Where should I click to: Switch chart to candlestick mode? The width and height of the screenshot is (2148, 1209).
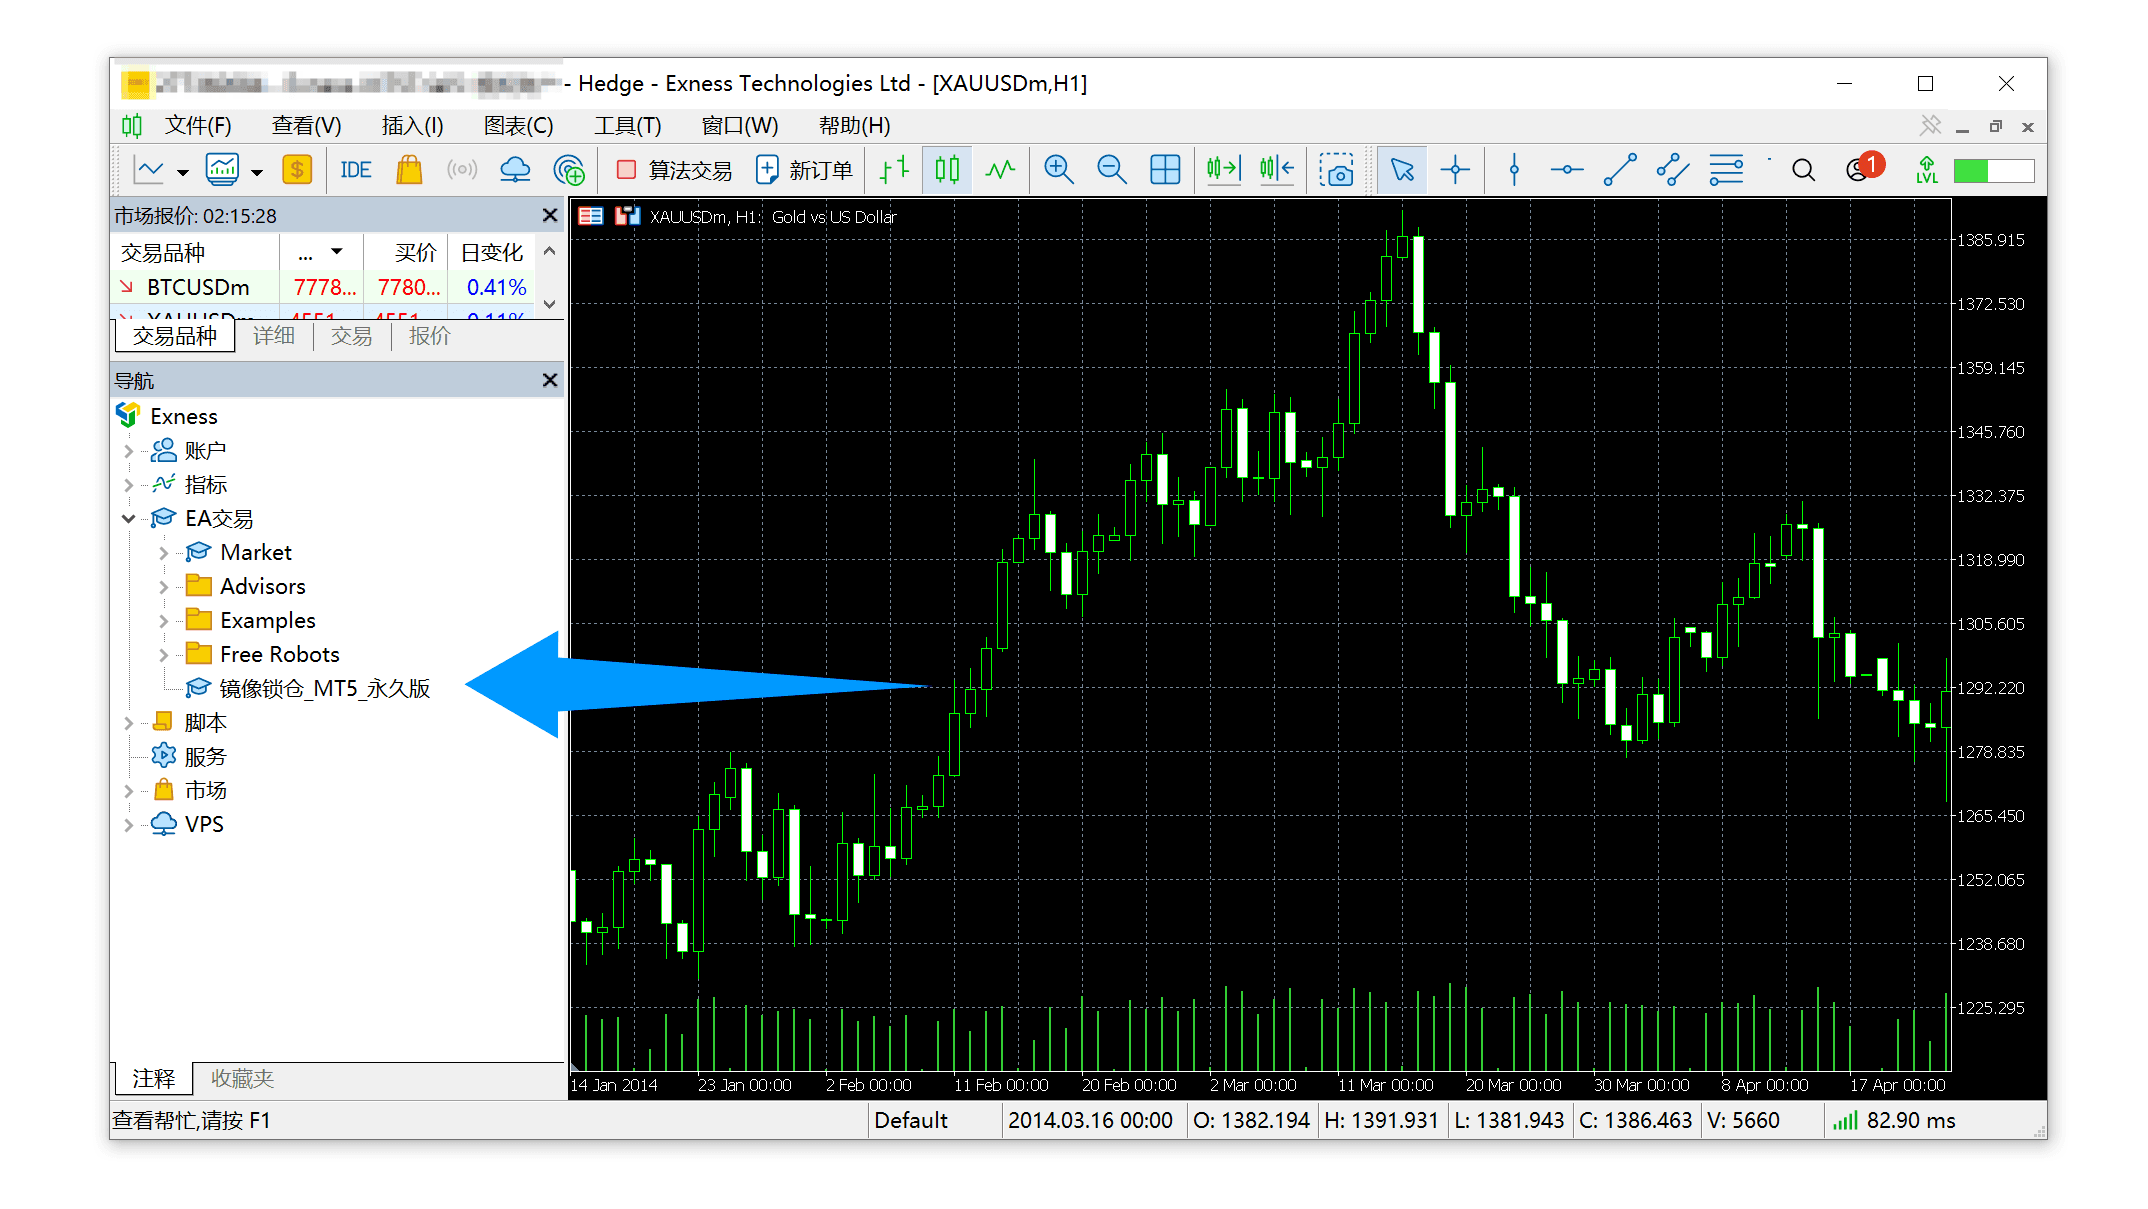[947, 170]
